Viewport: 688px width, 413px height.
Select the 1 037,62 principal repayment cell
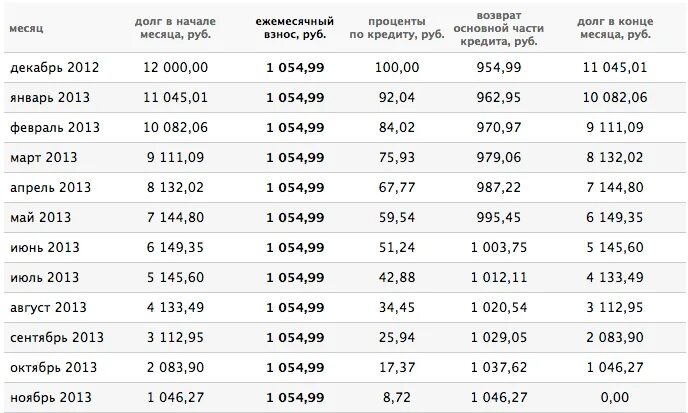(x=499, y=367)
